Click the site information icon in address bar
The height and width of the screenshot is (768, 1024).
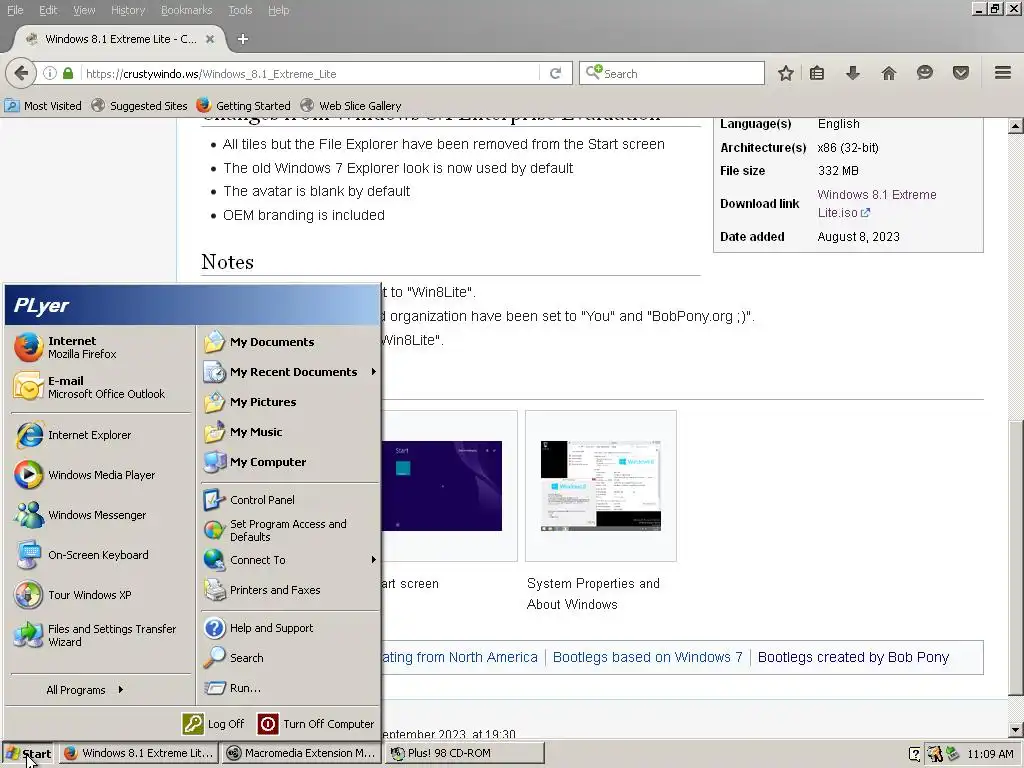click(x=50, y=73)
